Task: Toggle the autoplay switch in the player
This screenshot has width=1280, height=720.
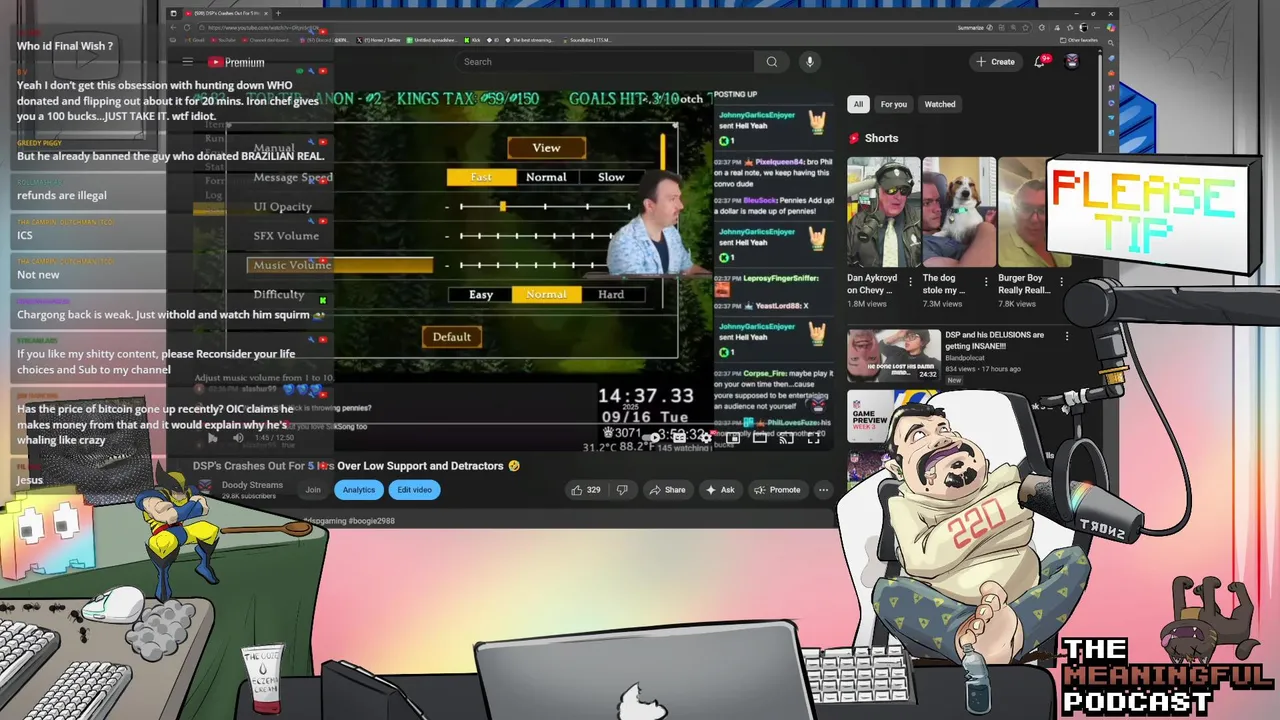Action: pyautogui.click(x=652, y=438)
